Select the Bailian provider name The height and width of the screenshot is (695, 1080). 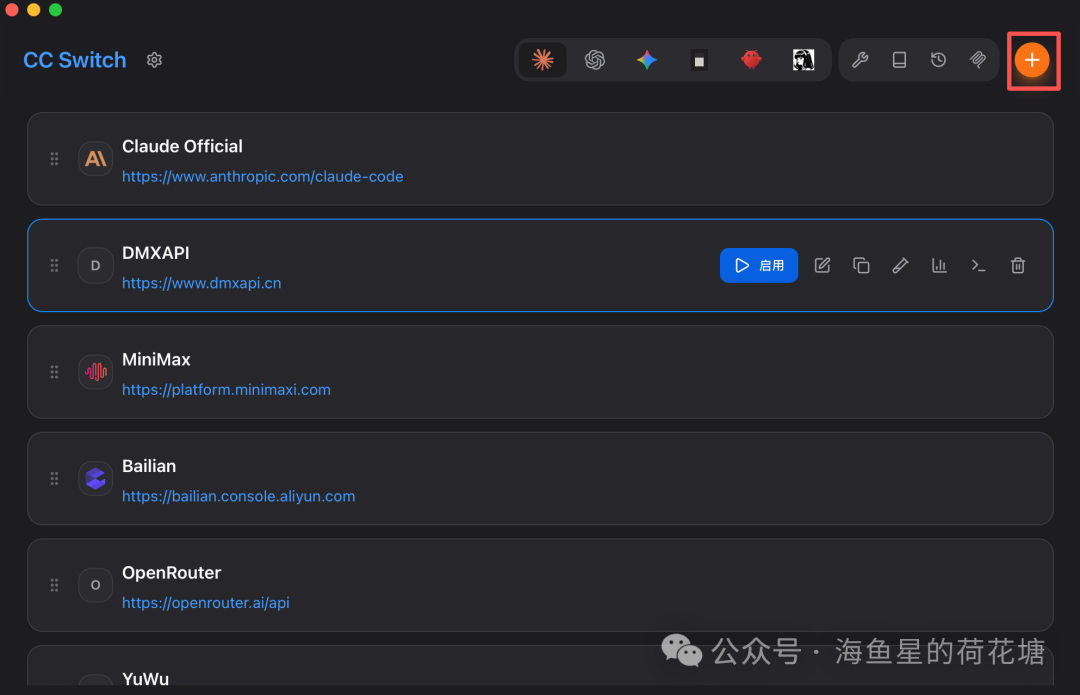(x=149, y=466)
